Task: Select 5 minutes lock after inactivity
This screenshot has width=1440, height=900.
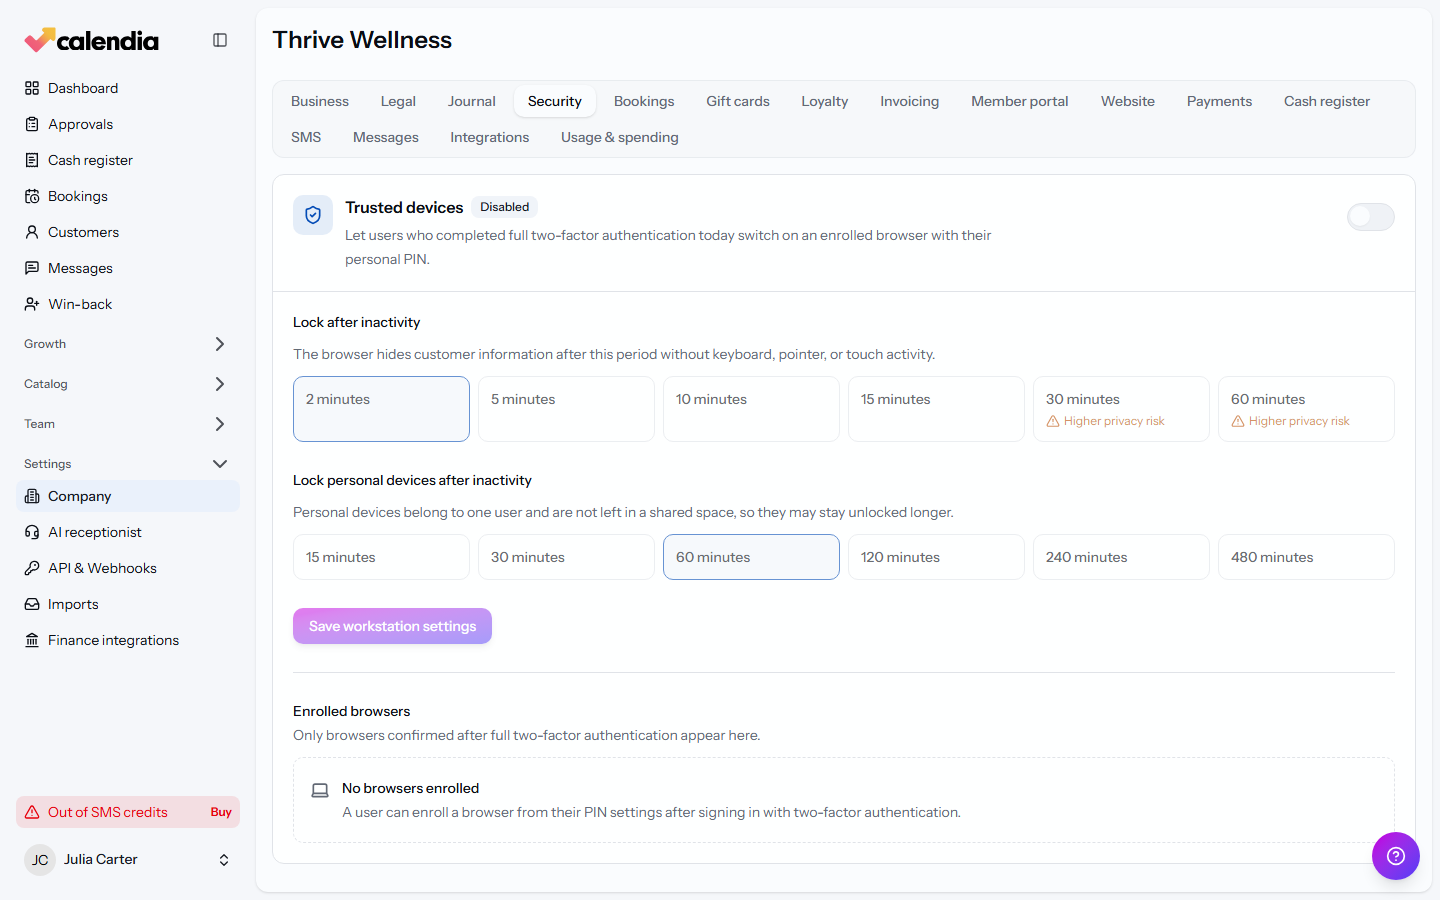Action: click(566, 409)
